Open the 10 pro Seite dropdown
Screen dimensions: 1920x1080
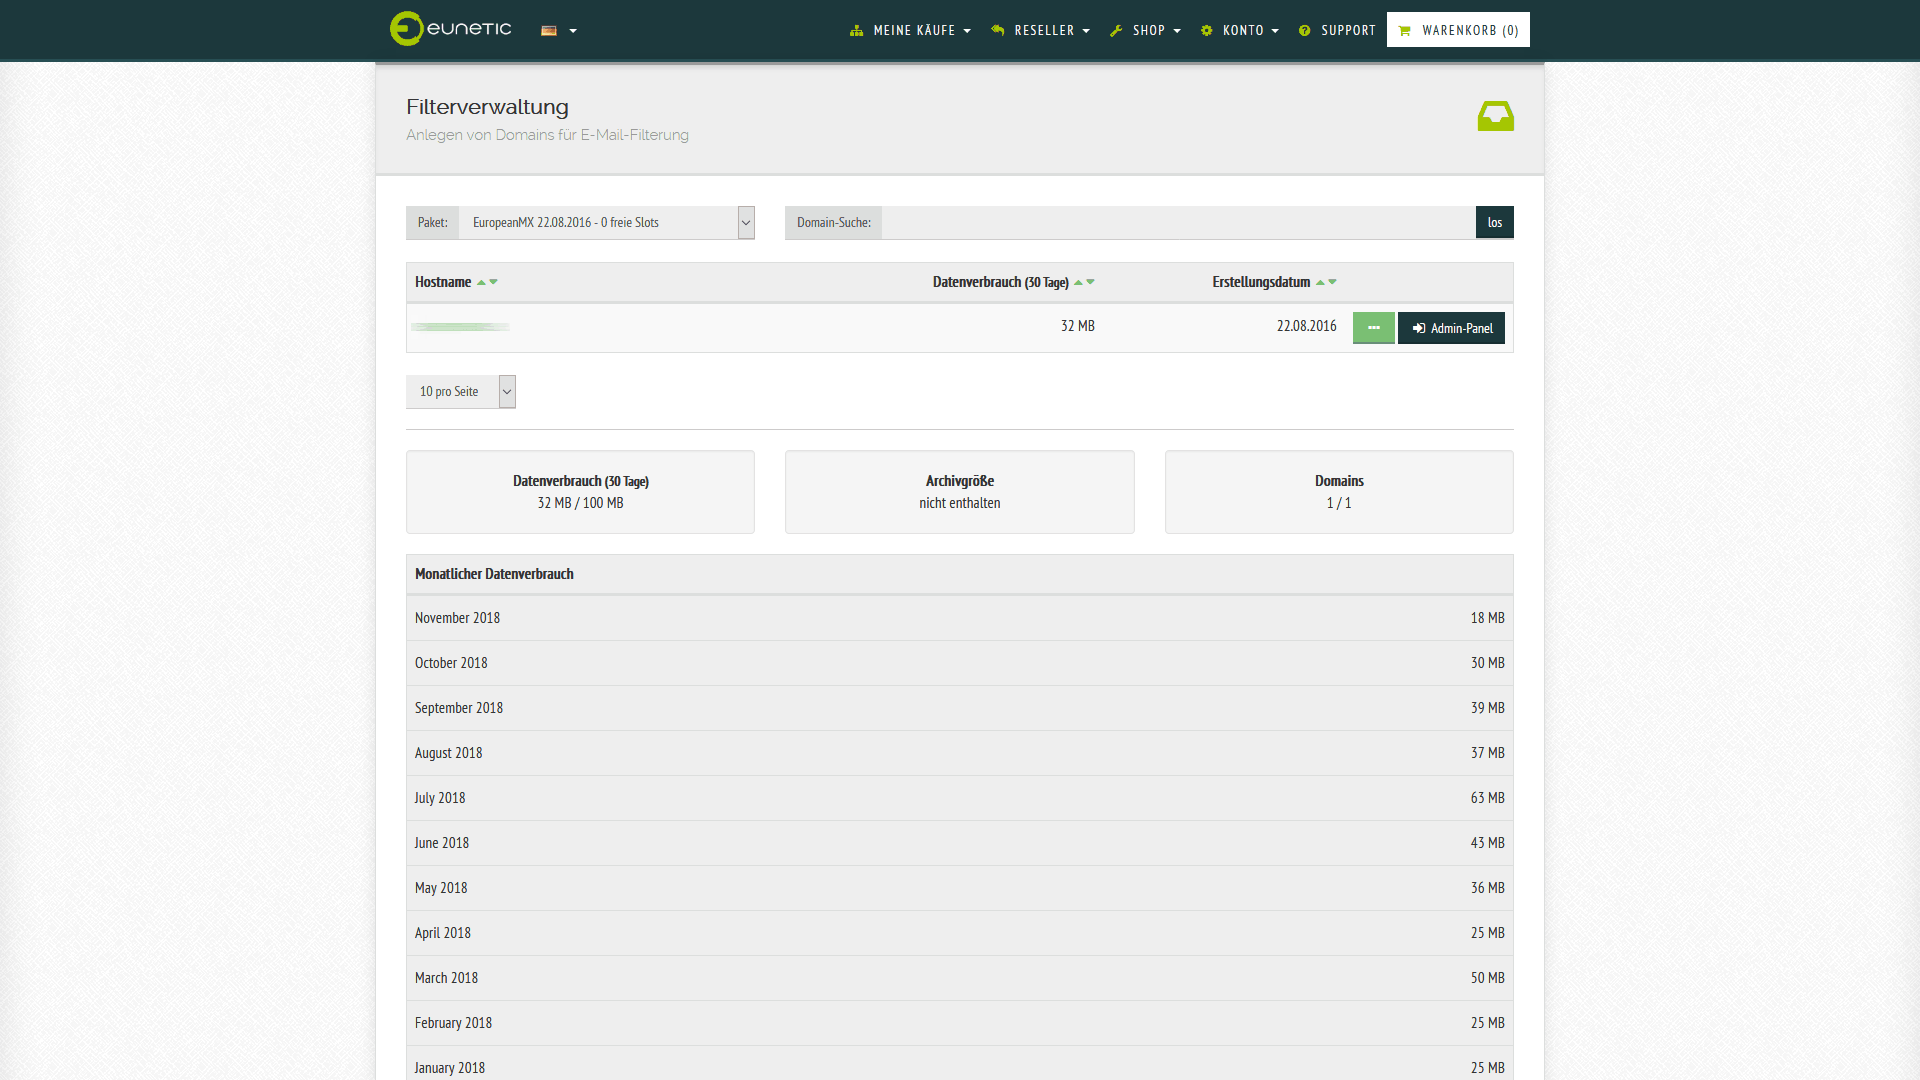461,392
